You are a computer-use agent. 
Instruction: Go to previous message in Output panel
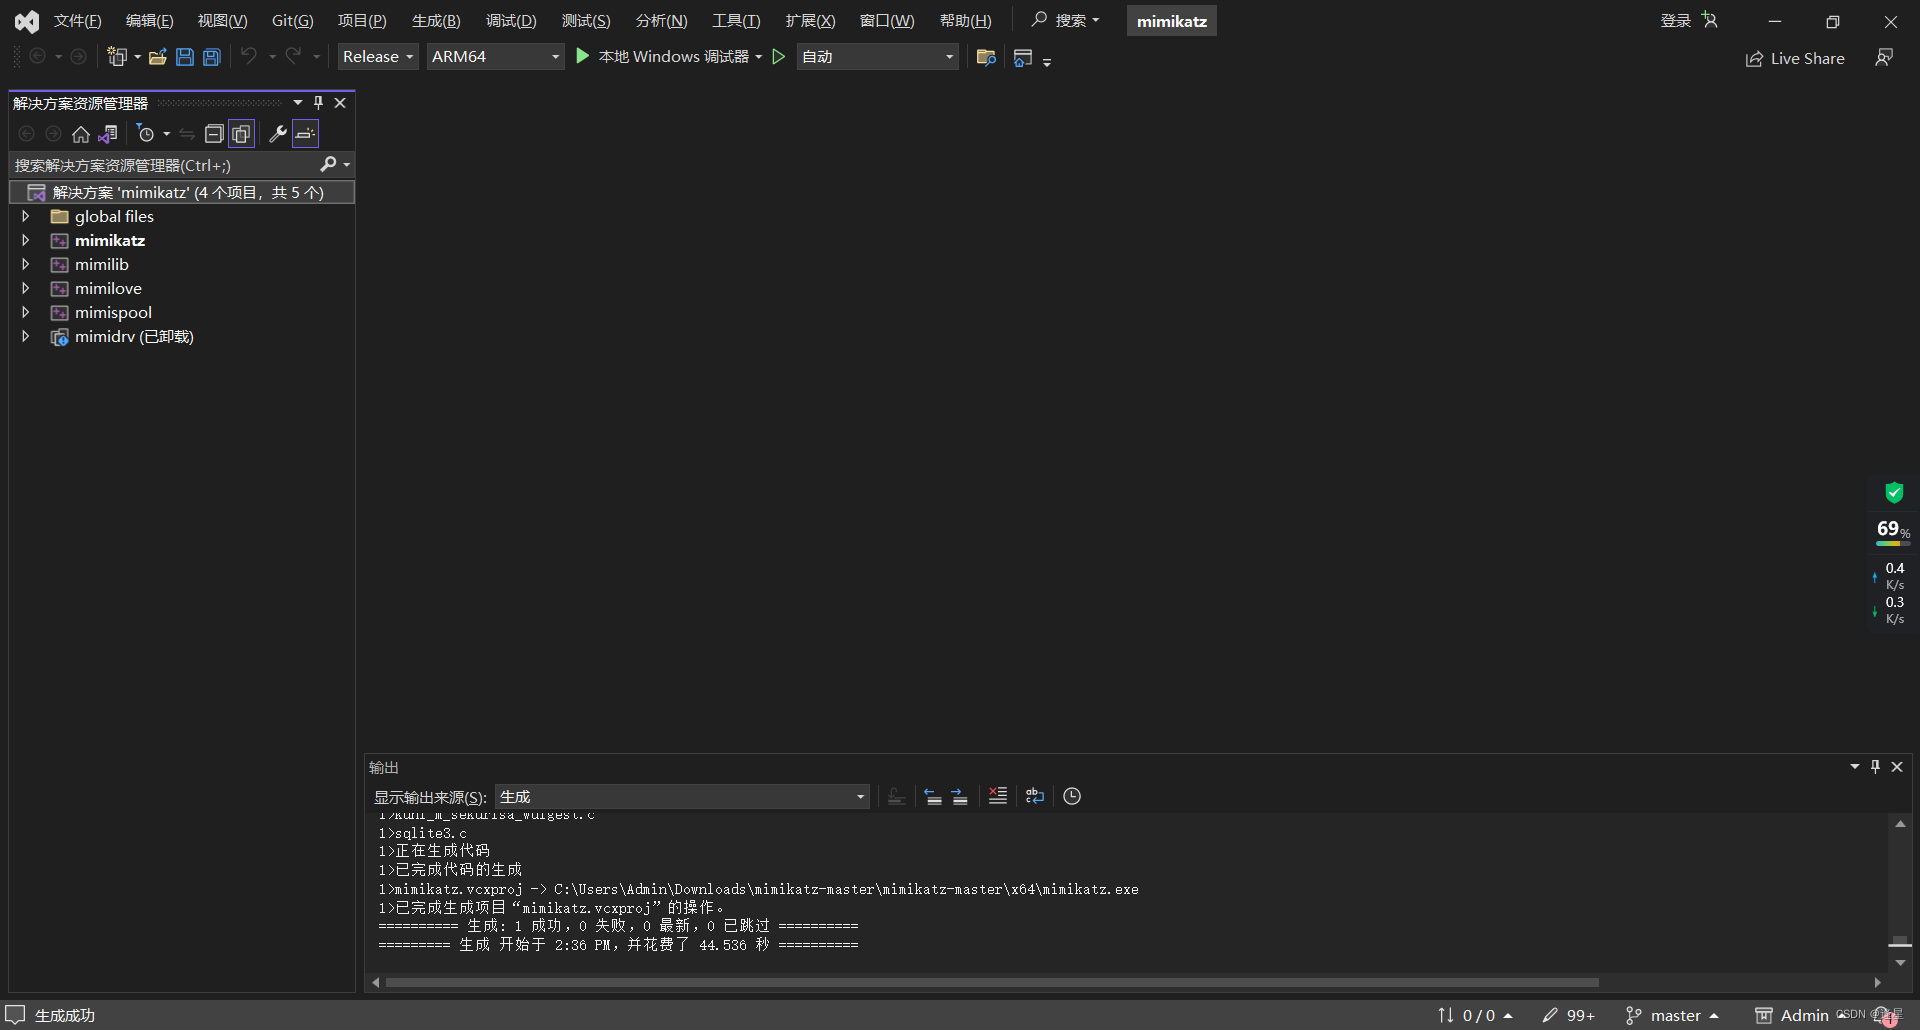pyautogui.click(x=933, y=797)
